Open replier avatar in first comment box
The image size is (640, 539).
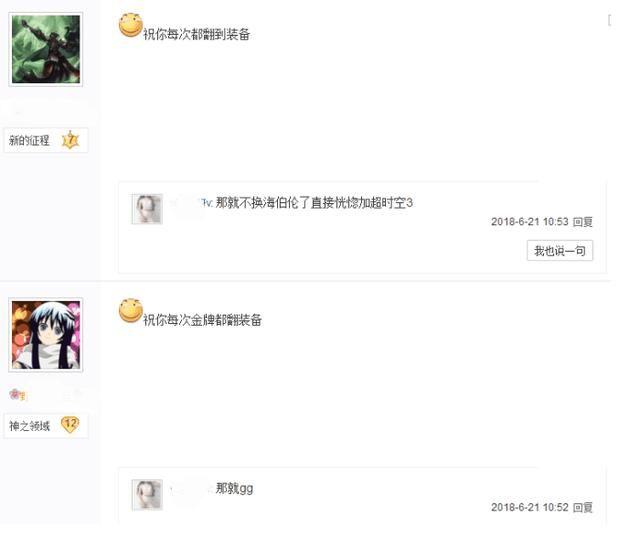pyautogui.click(x=147, y=209)
